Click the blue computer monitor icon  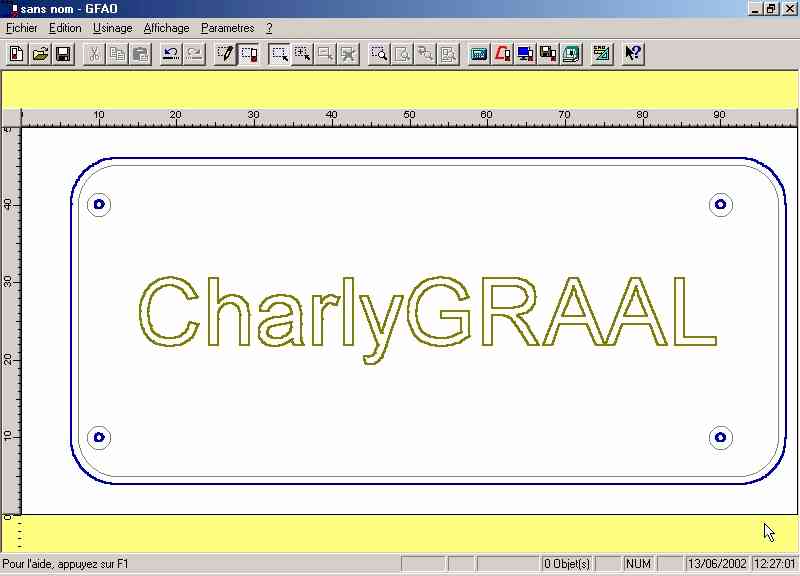525,54
